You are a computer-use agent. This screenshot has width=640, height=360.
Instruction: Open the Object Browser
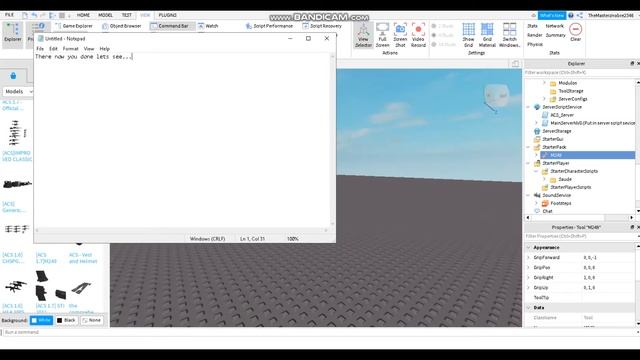(122, 26)
